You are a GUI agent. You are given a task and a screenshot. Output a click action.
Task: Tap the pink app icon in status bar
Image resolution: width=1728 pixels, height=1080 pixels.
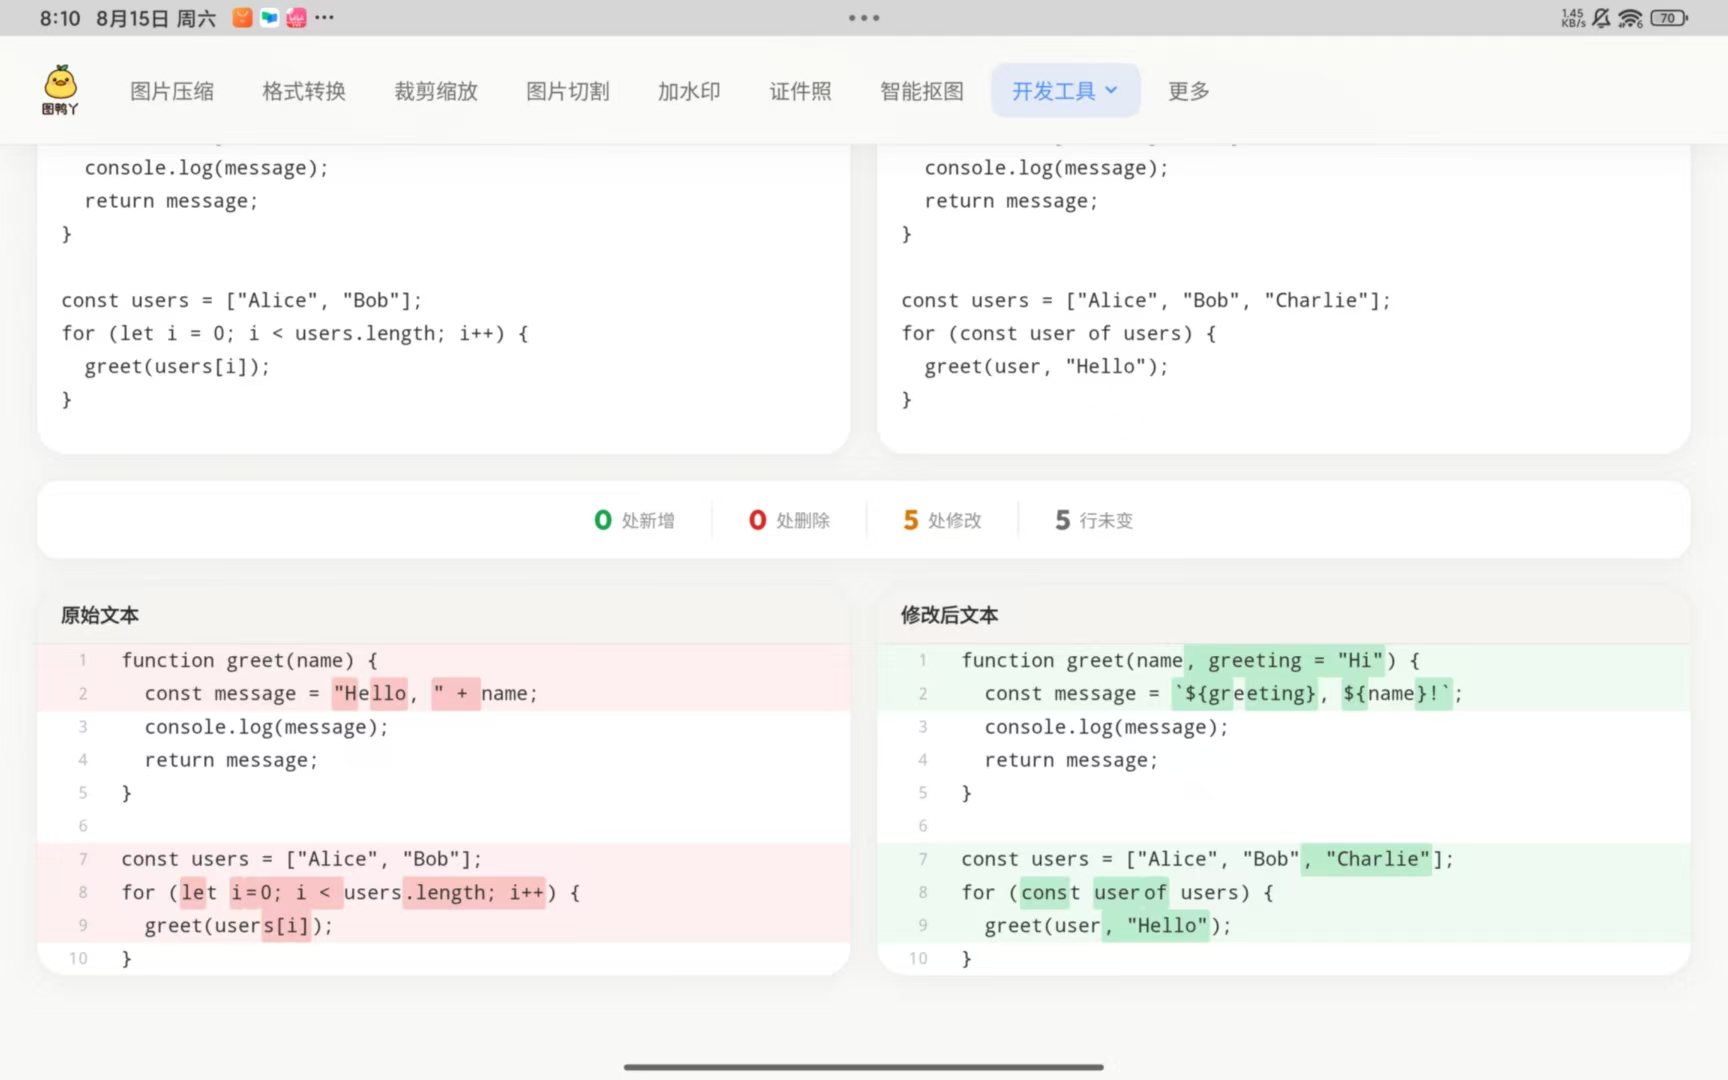(296, 18)
